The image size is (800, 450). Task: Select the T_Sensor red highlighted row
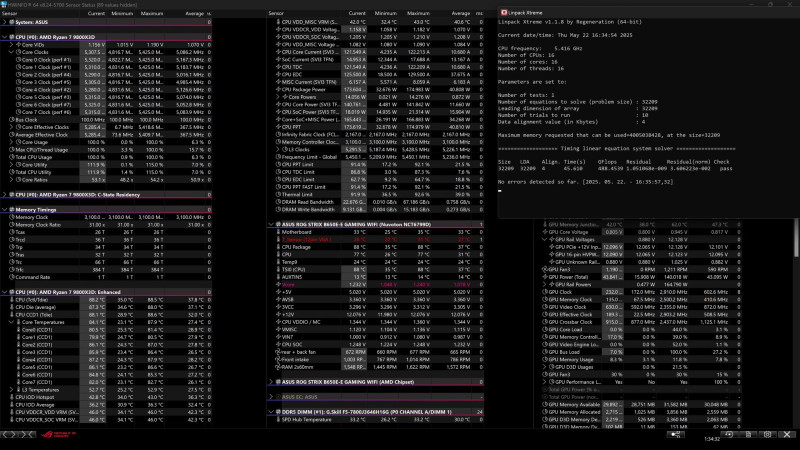coord(375,239)
